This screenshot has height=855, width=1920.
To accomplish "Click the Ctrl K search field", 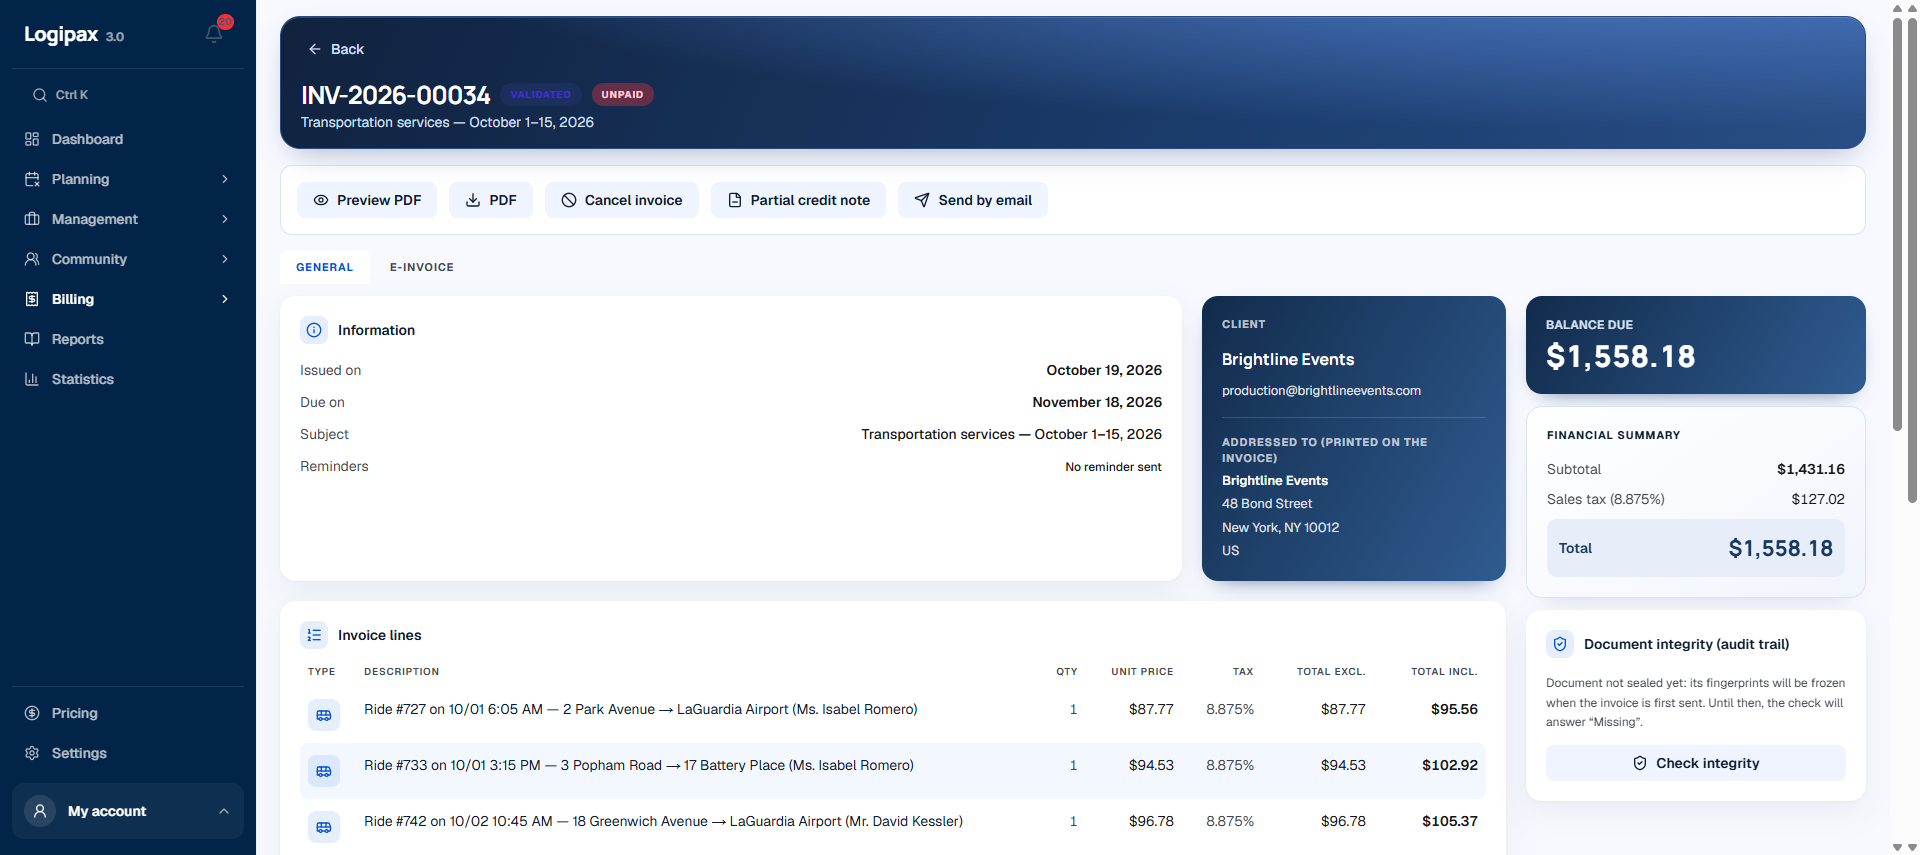I will pos(128,95).
